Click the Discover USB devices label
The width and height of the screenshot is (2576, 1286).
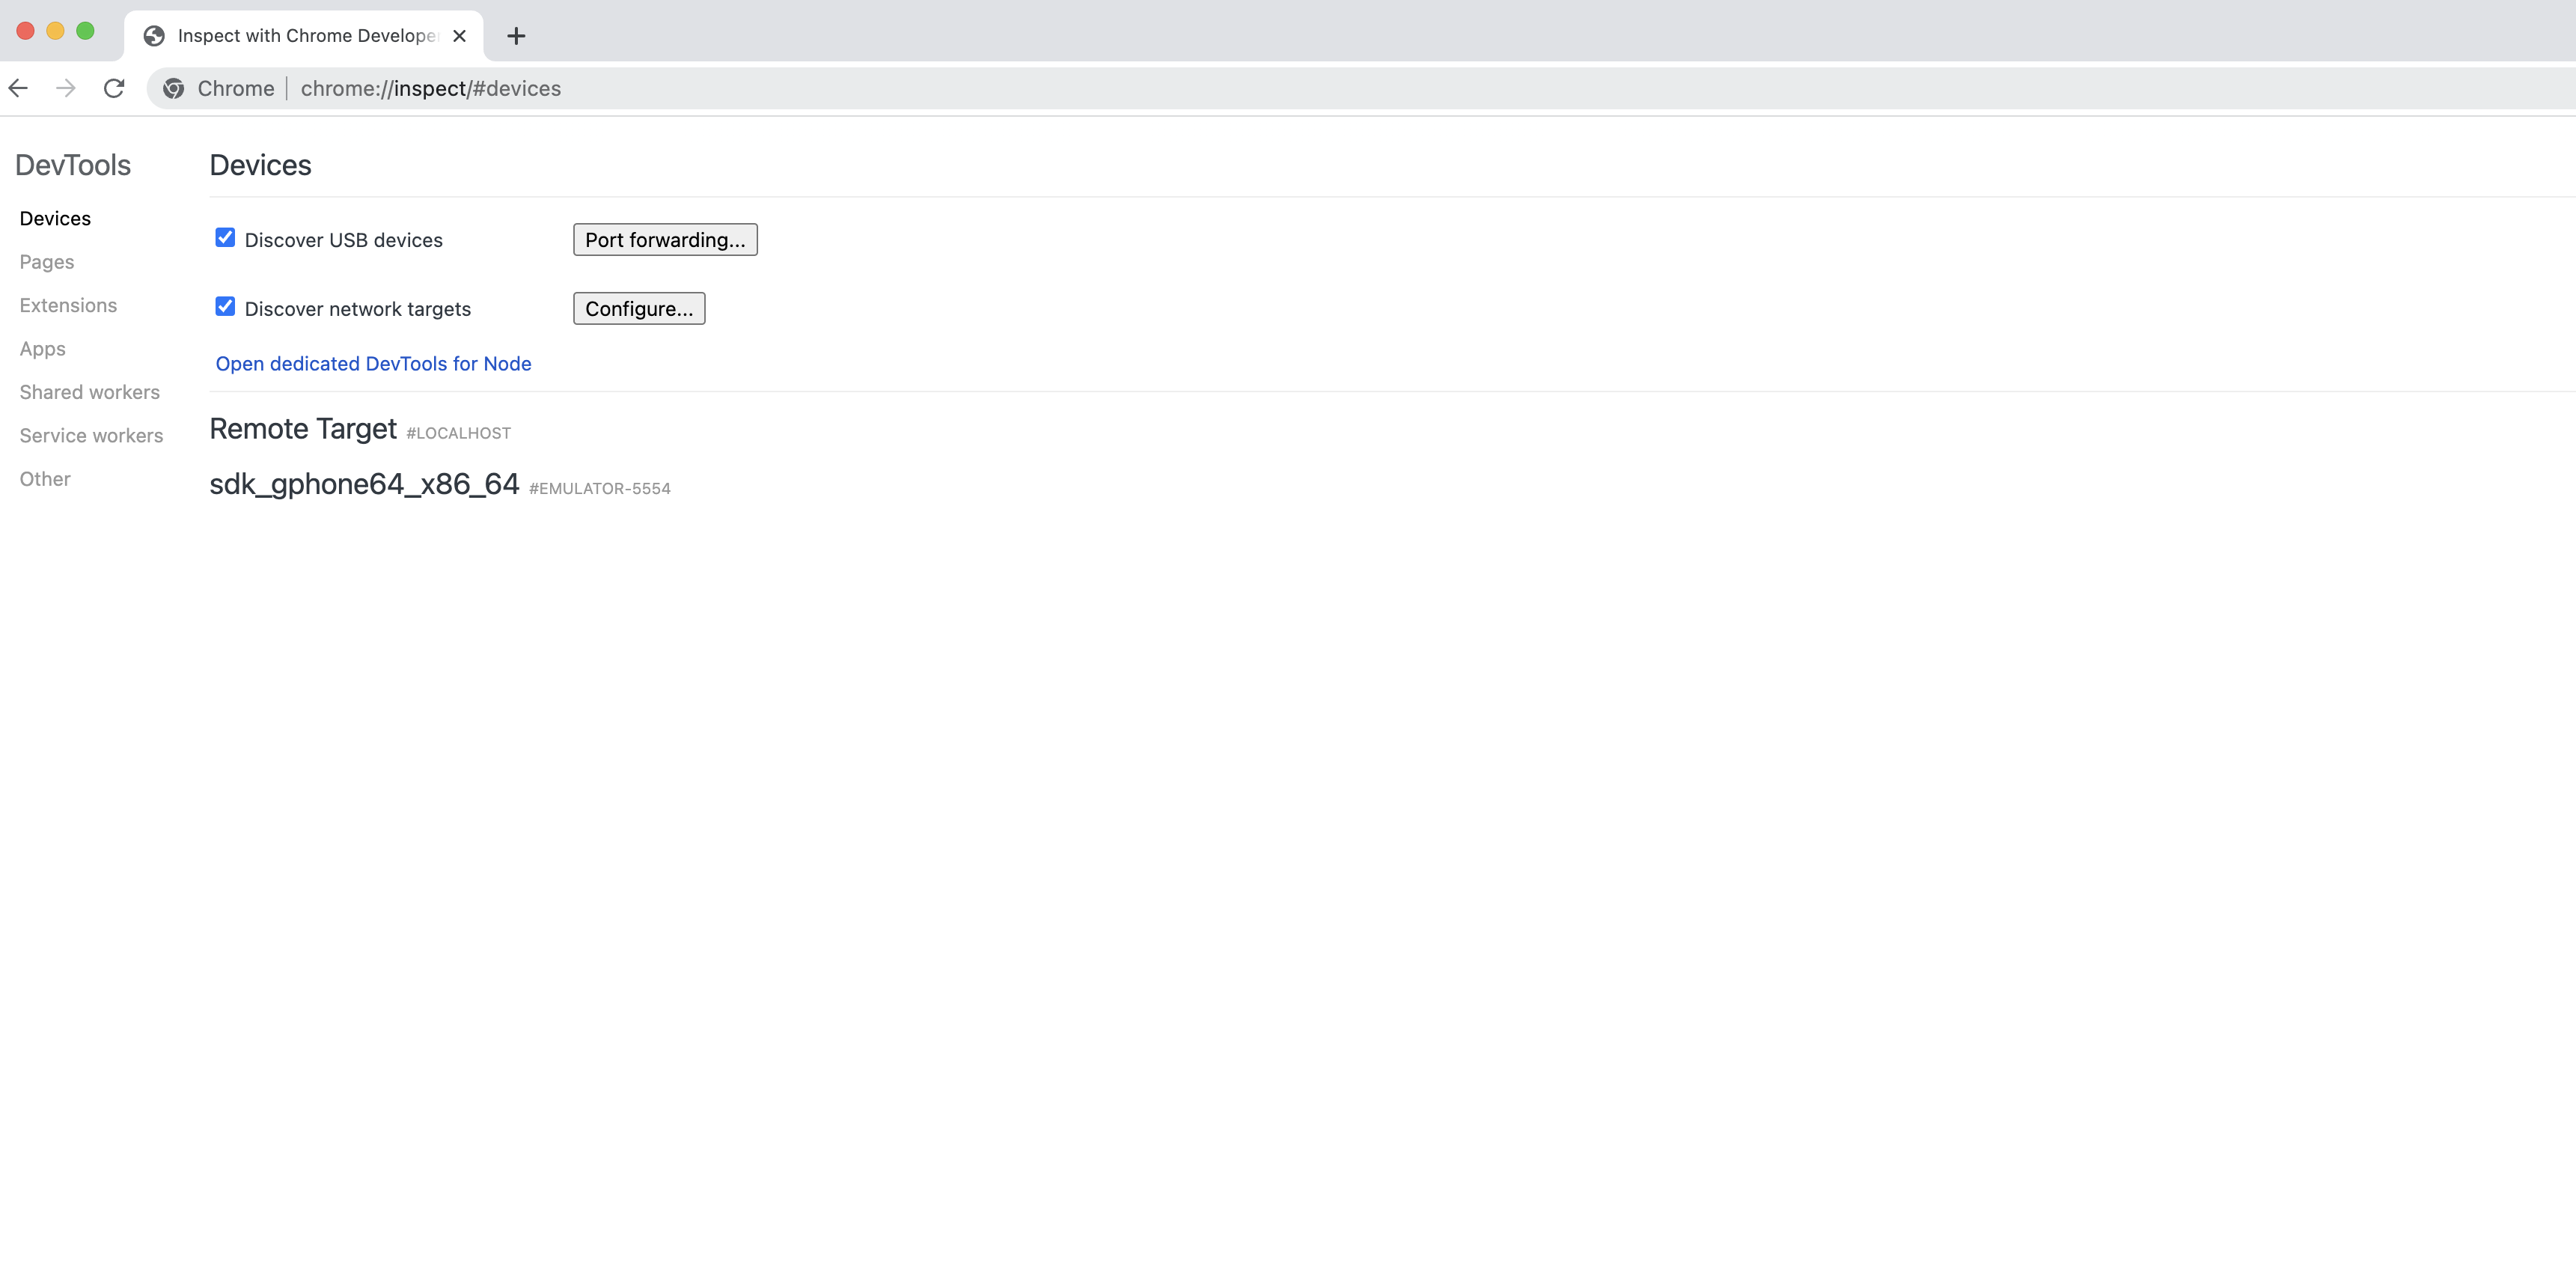(x=344, y=240)
